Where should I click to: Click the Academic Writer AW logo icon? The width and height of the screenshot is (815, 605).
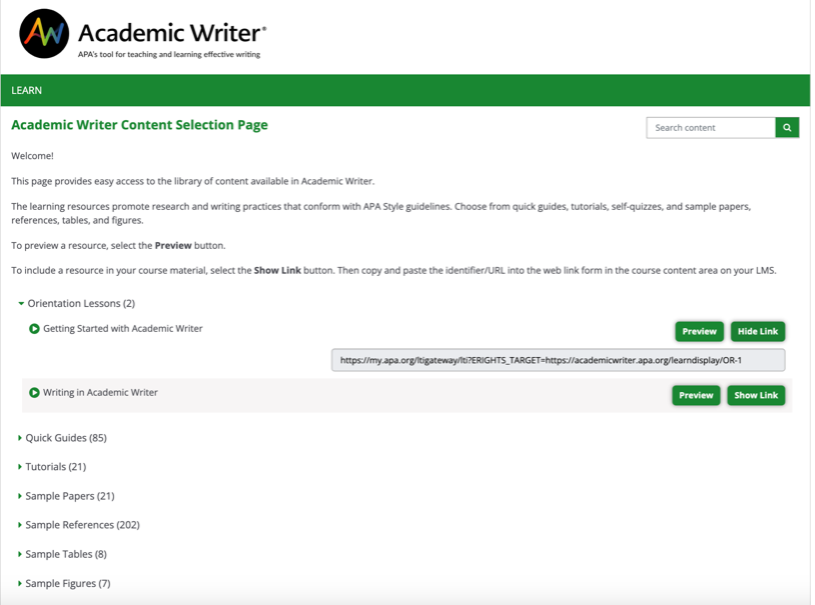click(x=44, y=34)
